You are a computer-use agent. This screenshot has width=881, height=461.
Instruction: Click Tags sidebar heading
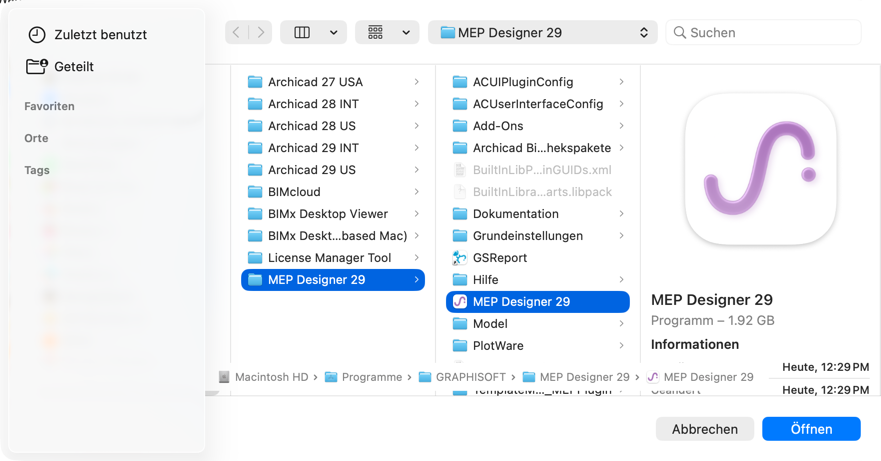pyautogui.click(x=37, y=170)
